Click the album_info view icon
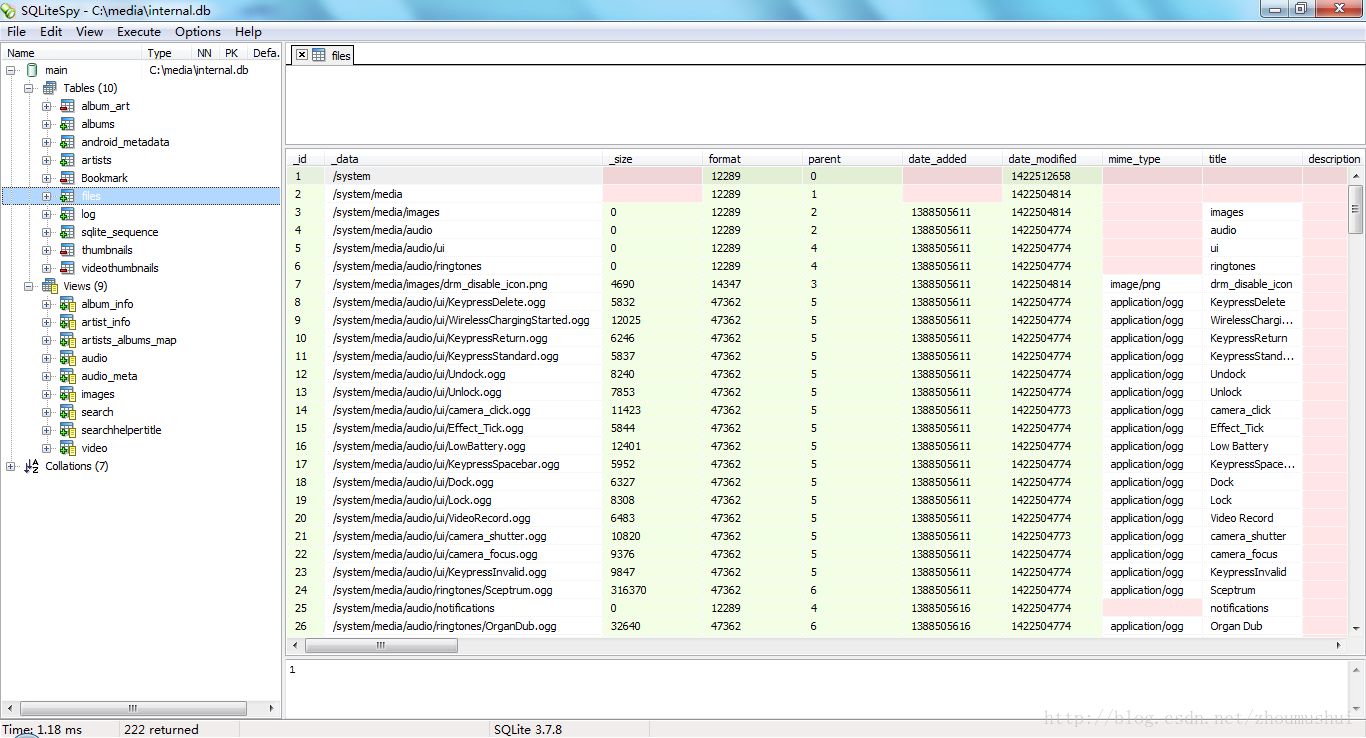The width and height of the screenshot is (1366, 738). click(x=67, y=304)
